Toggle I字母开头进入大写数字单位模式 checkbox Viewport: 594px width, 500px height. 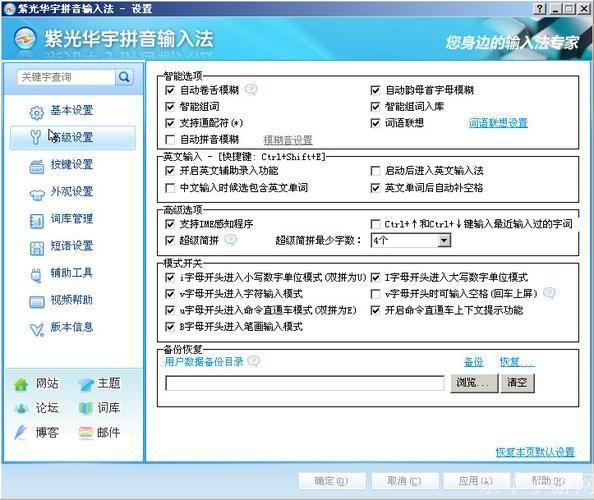click(x=375, y=278)
